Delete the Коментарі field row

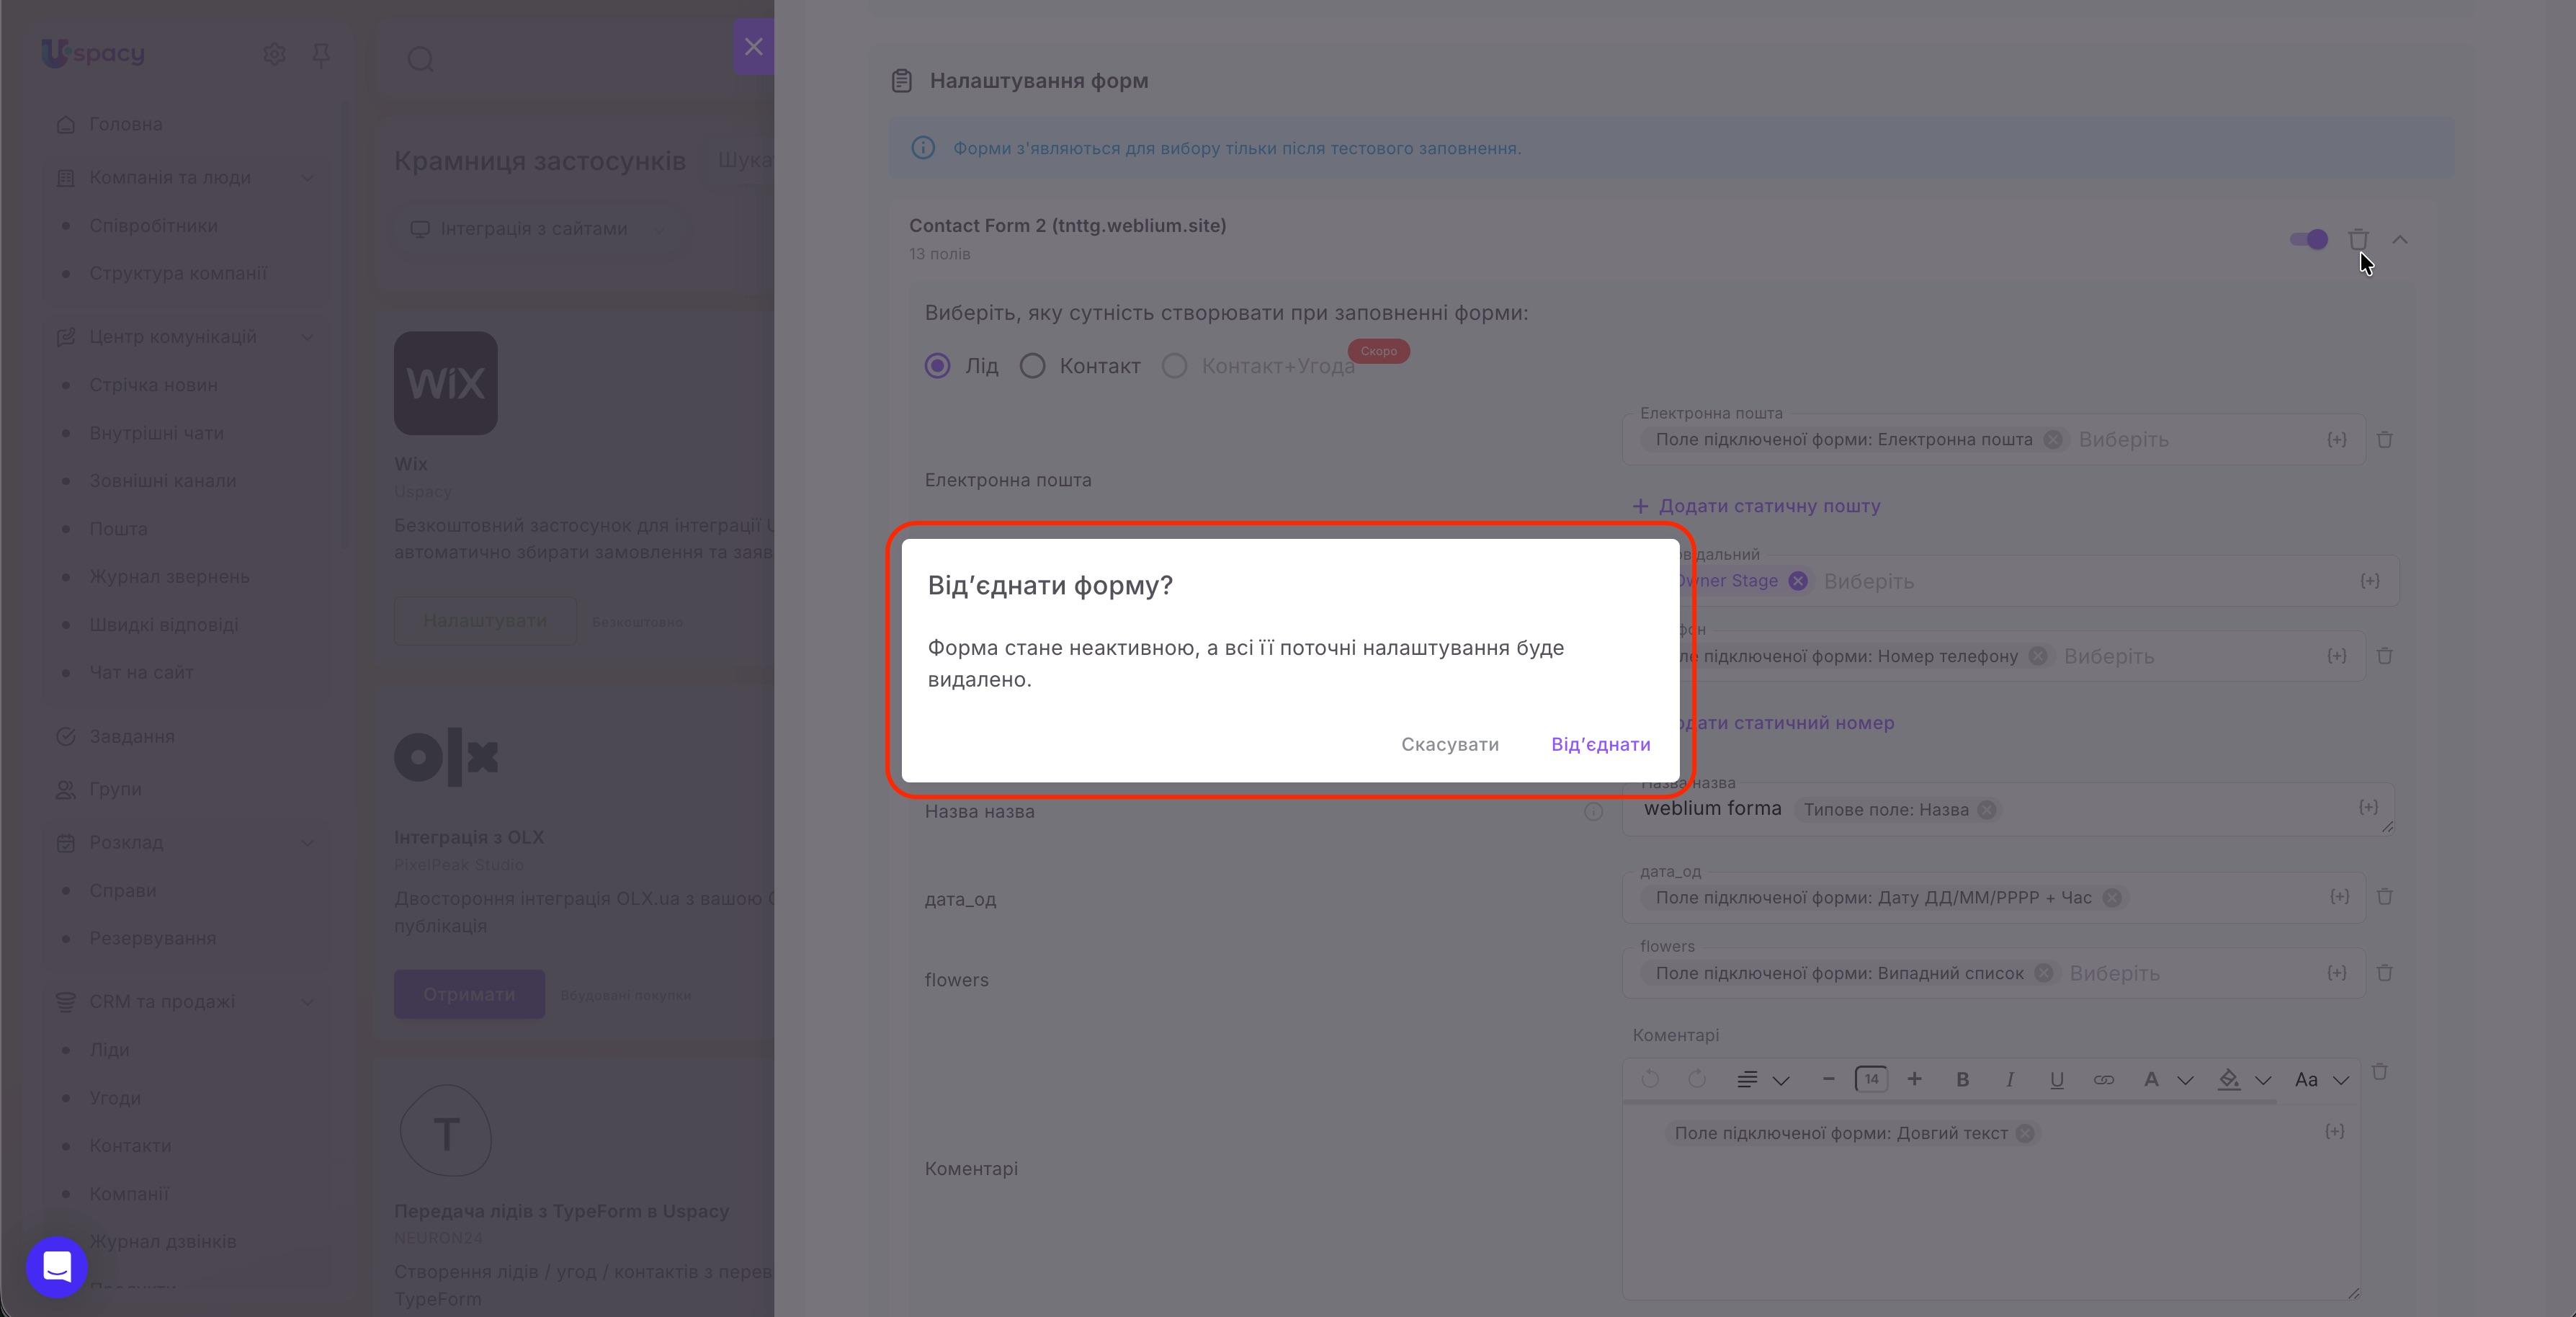point(2380,1072)
